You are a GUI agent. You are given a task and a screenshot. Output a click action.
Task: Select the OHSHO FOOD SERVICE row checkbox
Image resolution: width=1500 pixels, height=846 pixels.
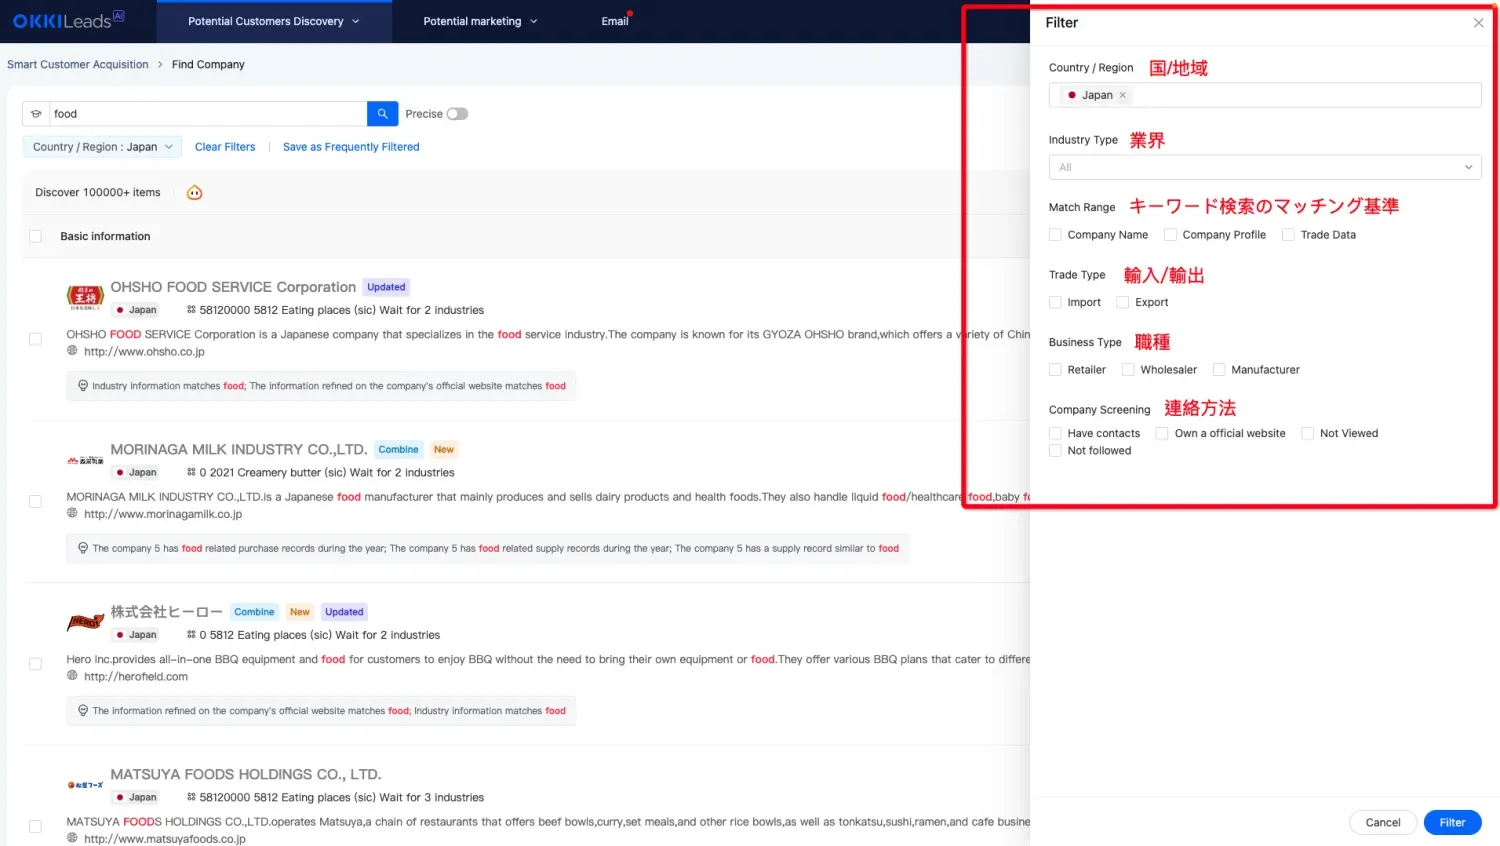point(35,339)
